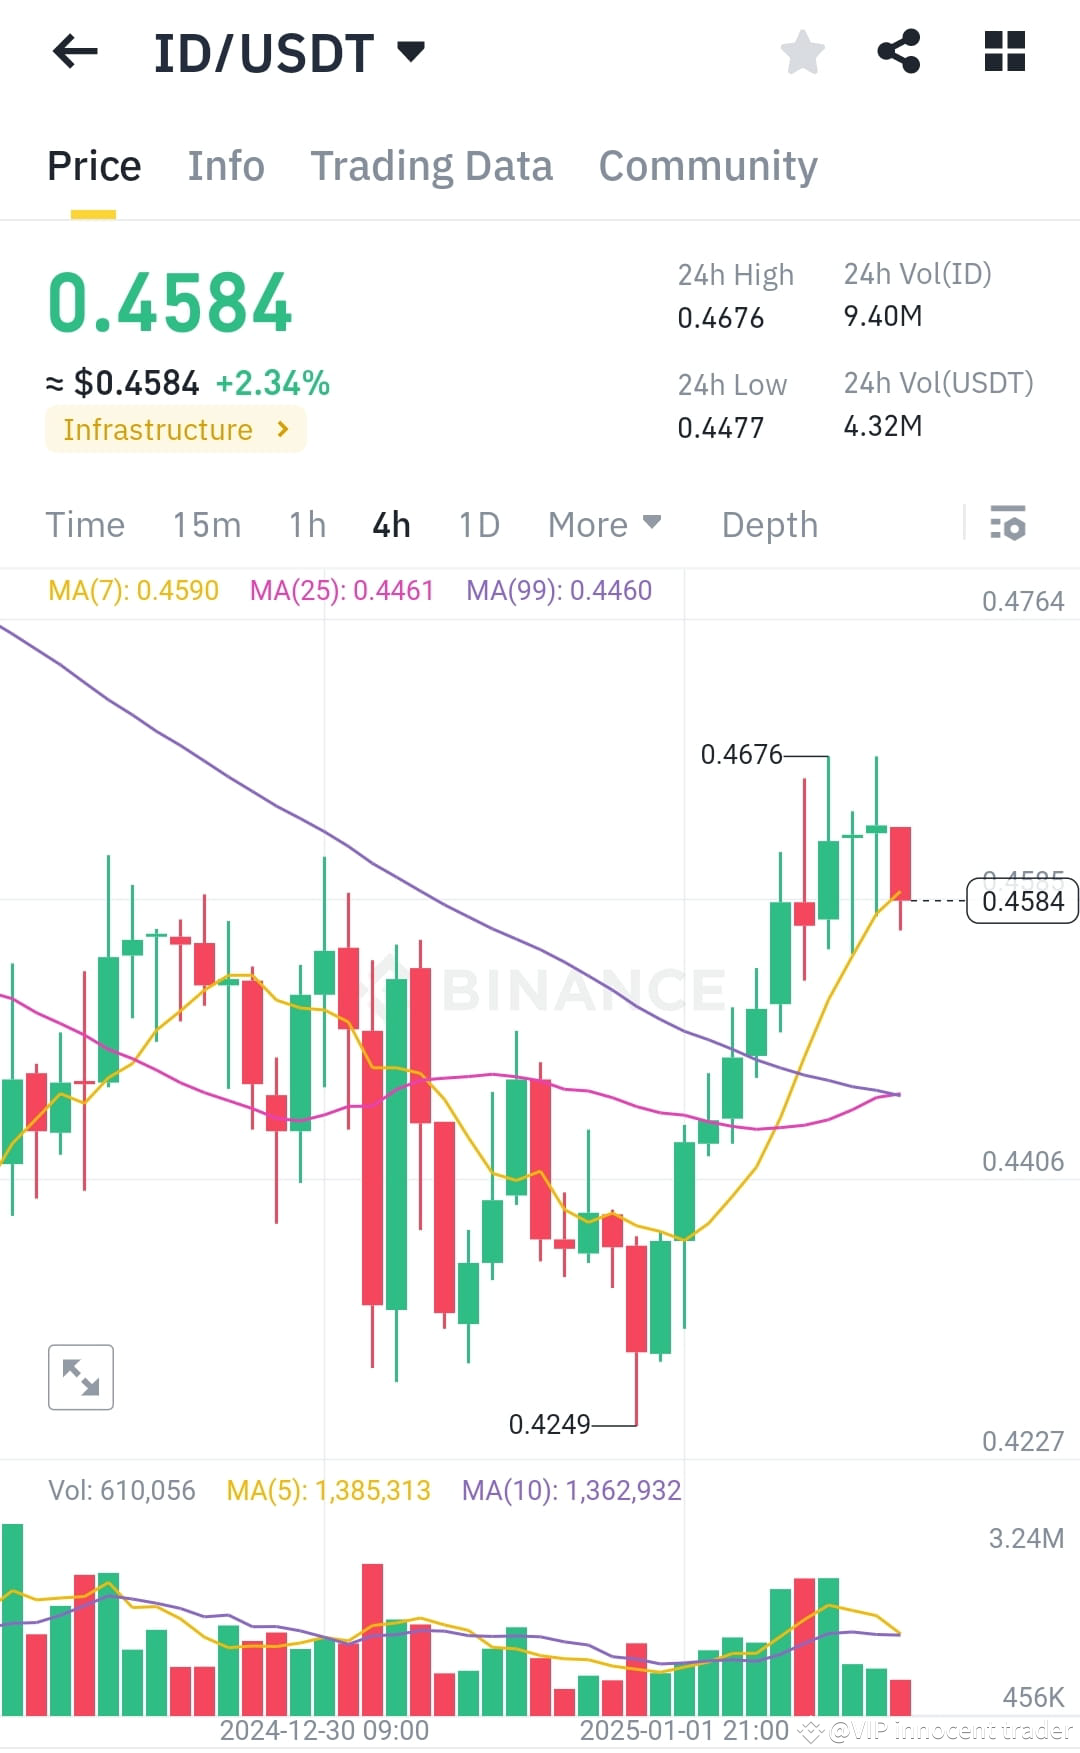The width and height of the screenshot is (1080, 1753).
Task: Switch to the Trading Data tab
Action: pyautogui.click(x=432, y=165)
